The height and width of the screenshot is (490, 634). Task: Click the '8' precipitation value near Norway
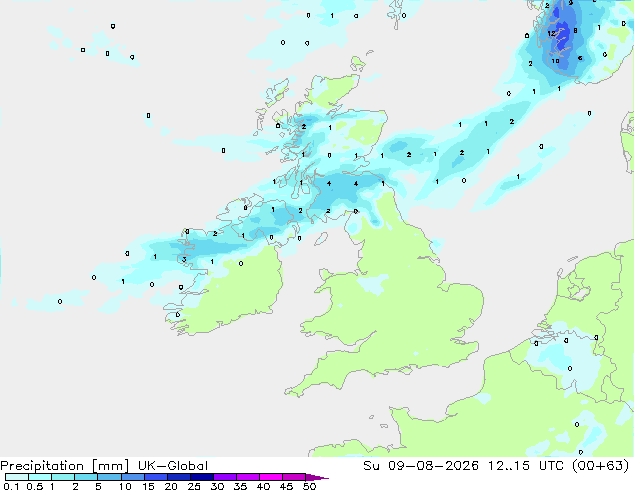[x=575, y=31]
